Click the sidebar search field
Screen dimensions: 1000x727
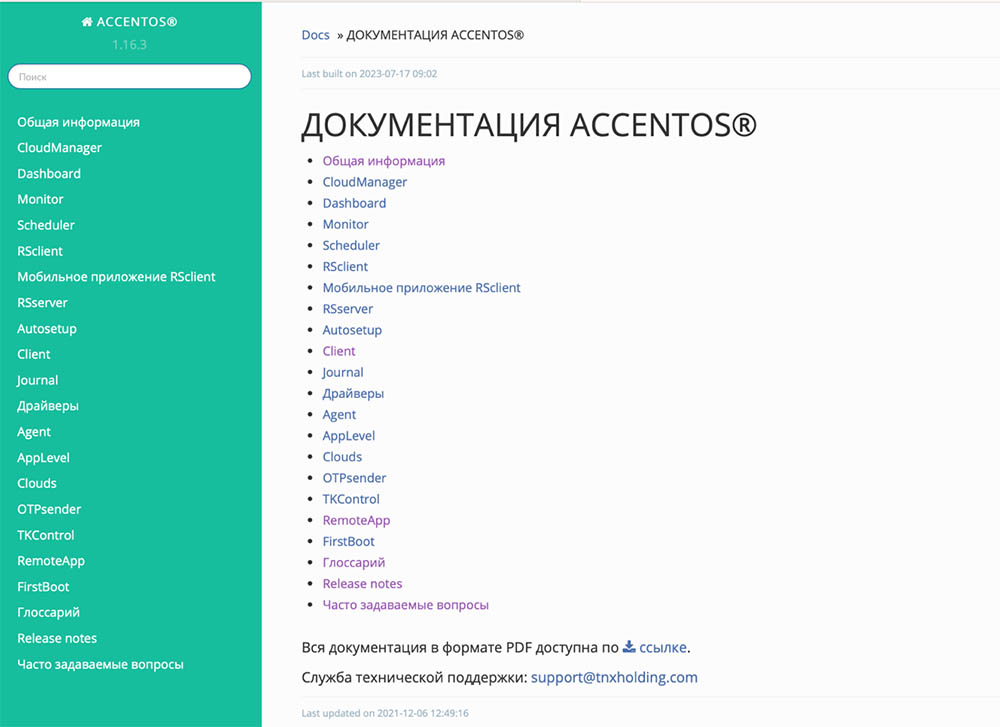coord(129,76)
